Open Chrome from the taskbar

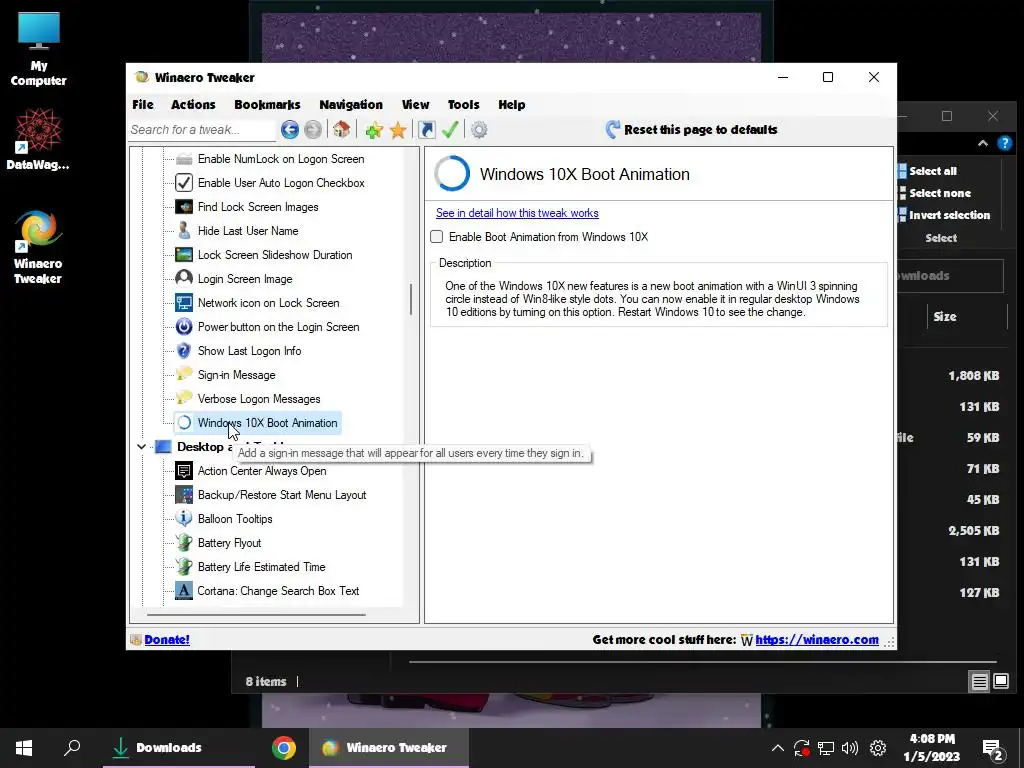[x=283, y=748]
